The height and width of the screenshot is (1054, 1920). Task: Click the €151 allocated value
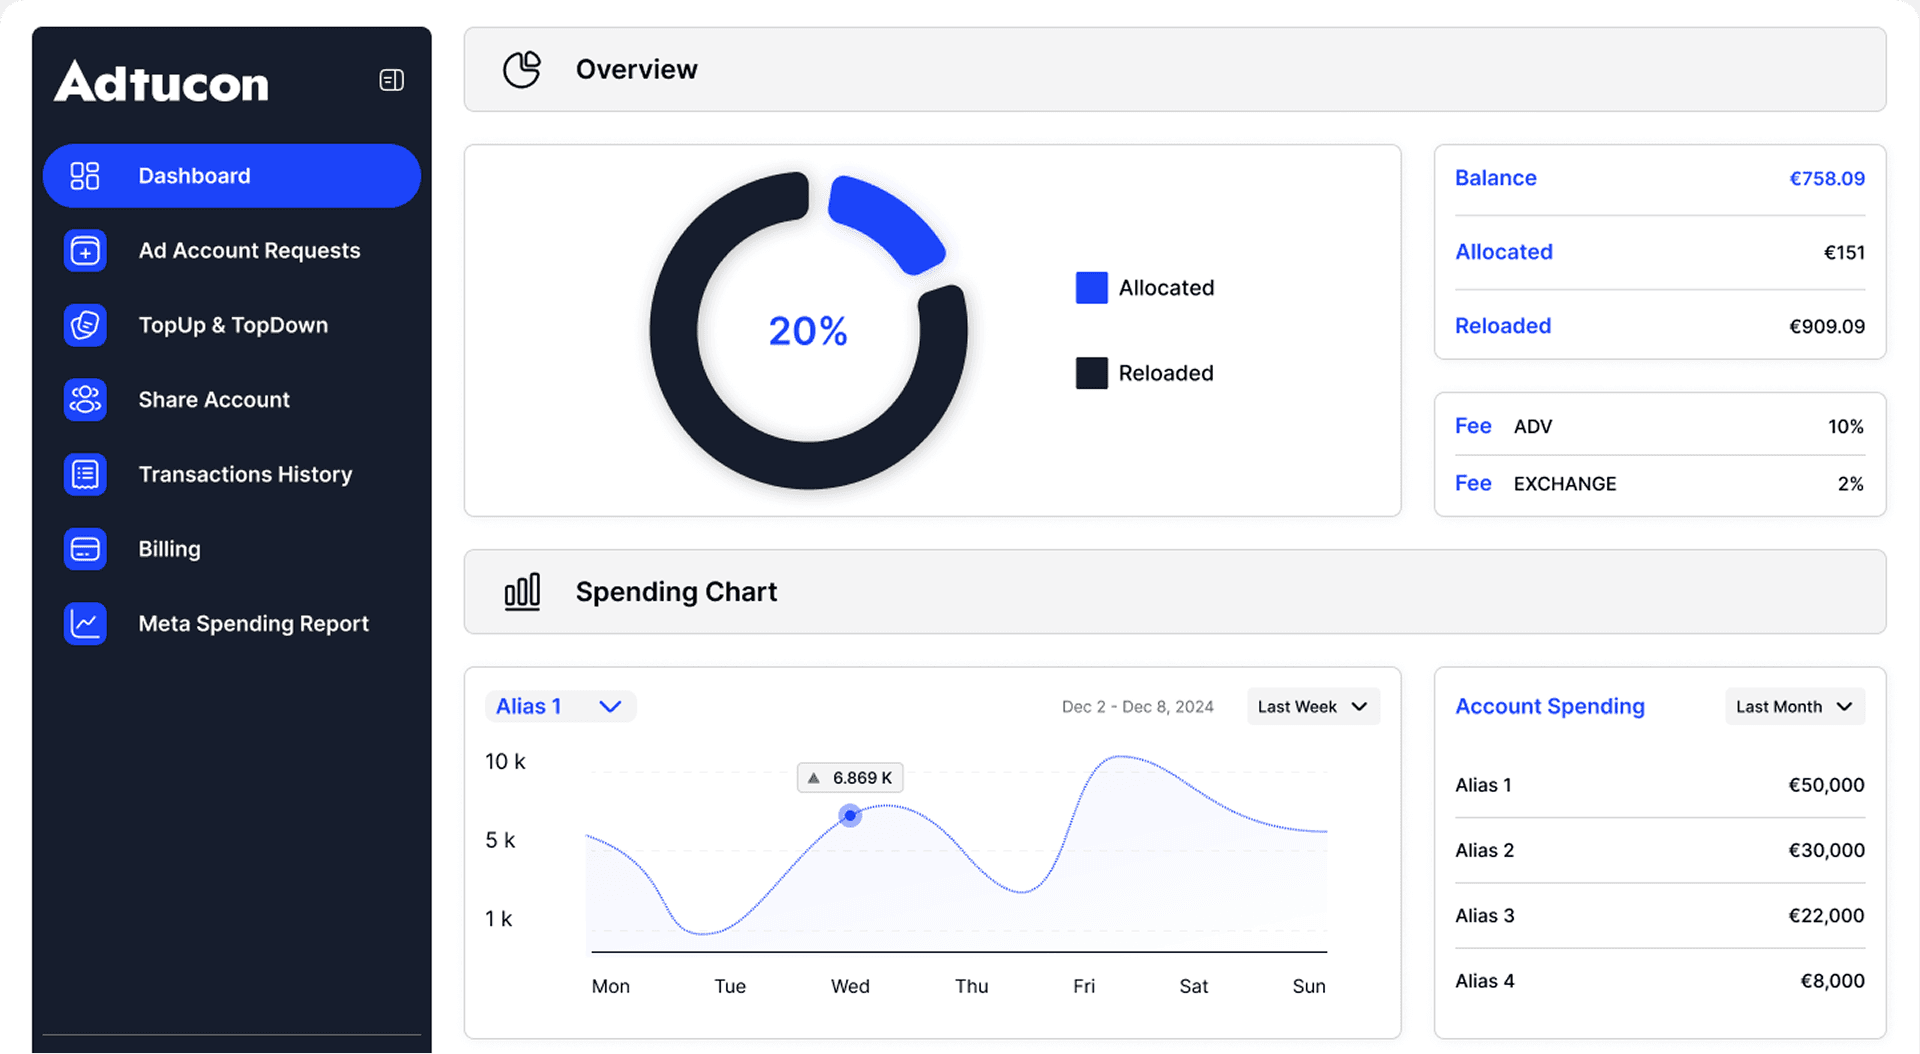pyautogui.click(x=1844, y=252)
